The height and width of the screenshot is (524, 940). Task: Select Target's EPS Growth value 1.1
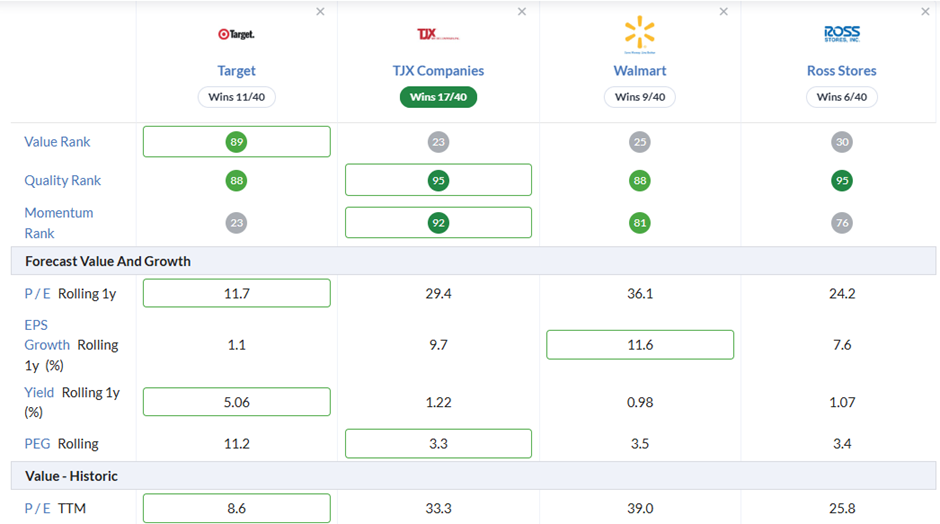(x=237, y=345)
